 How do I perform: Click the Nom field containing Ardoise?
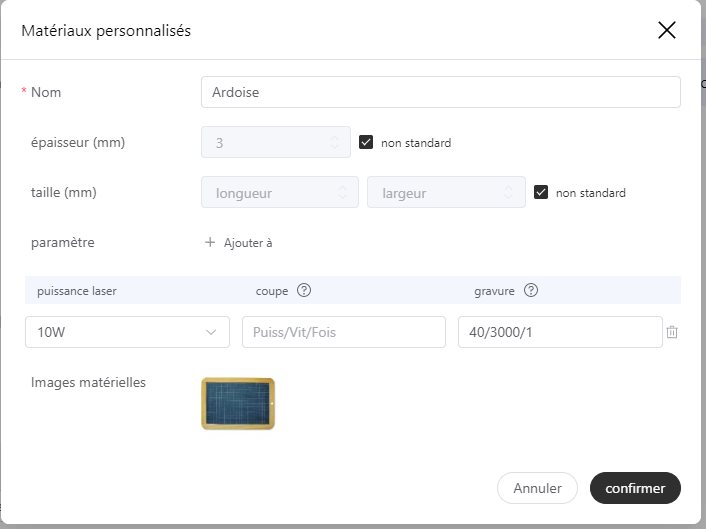[440, 92]
